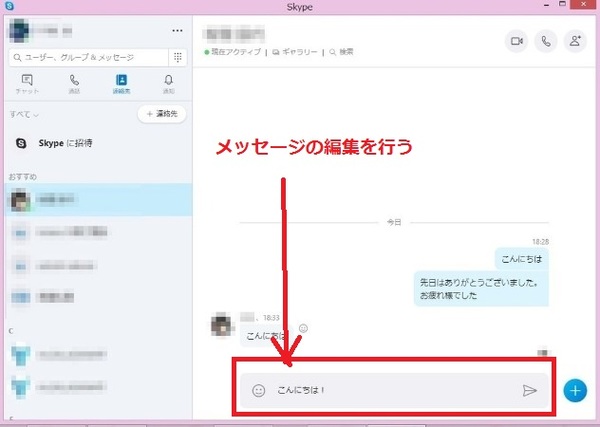Switch to the 通話 calls tab
The width and height of the screenshot is (600, 427).
[x=74, y=83]
